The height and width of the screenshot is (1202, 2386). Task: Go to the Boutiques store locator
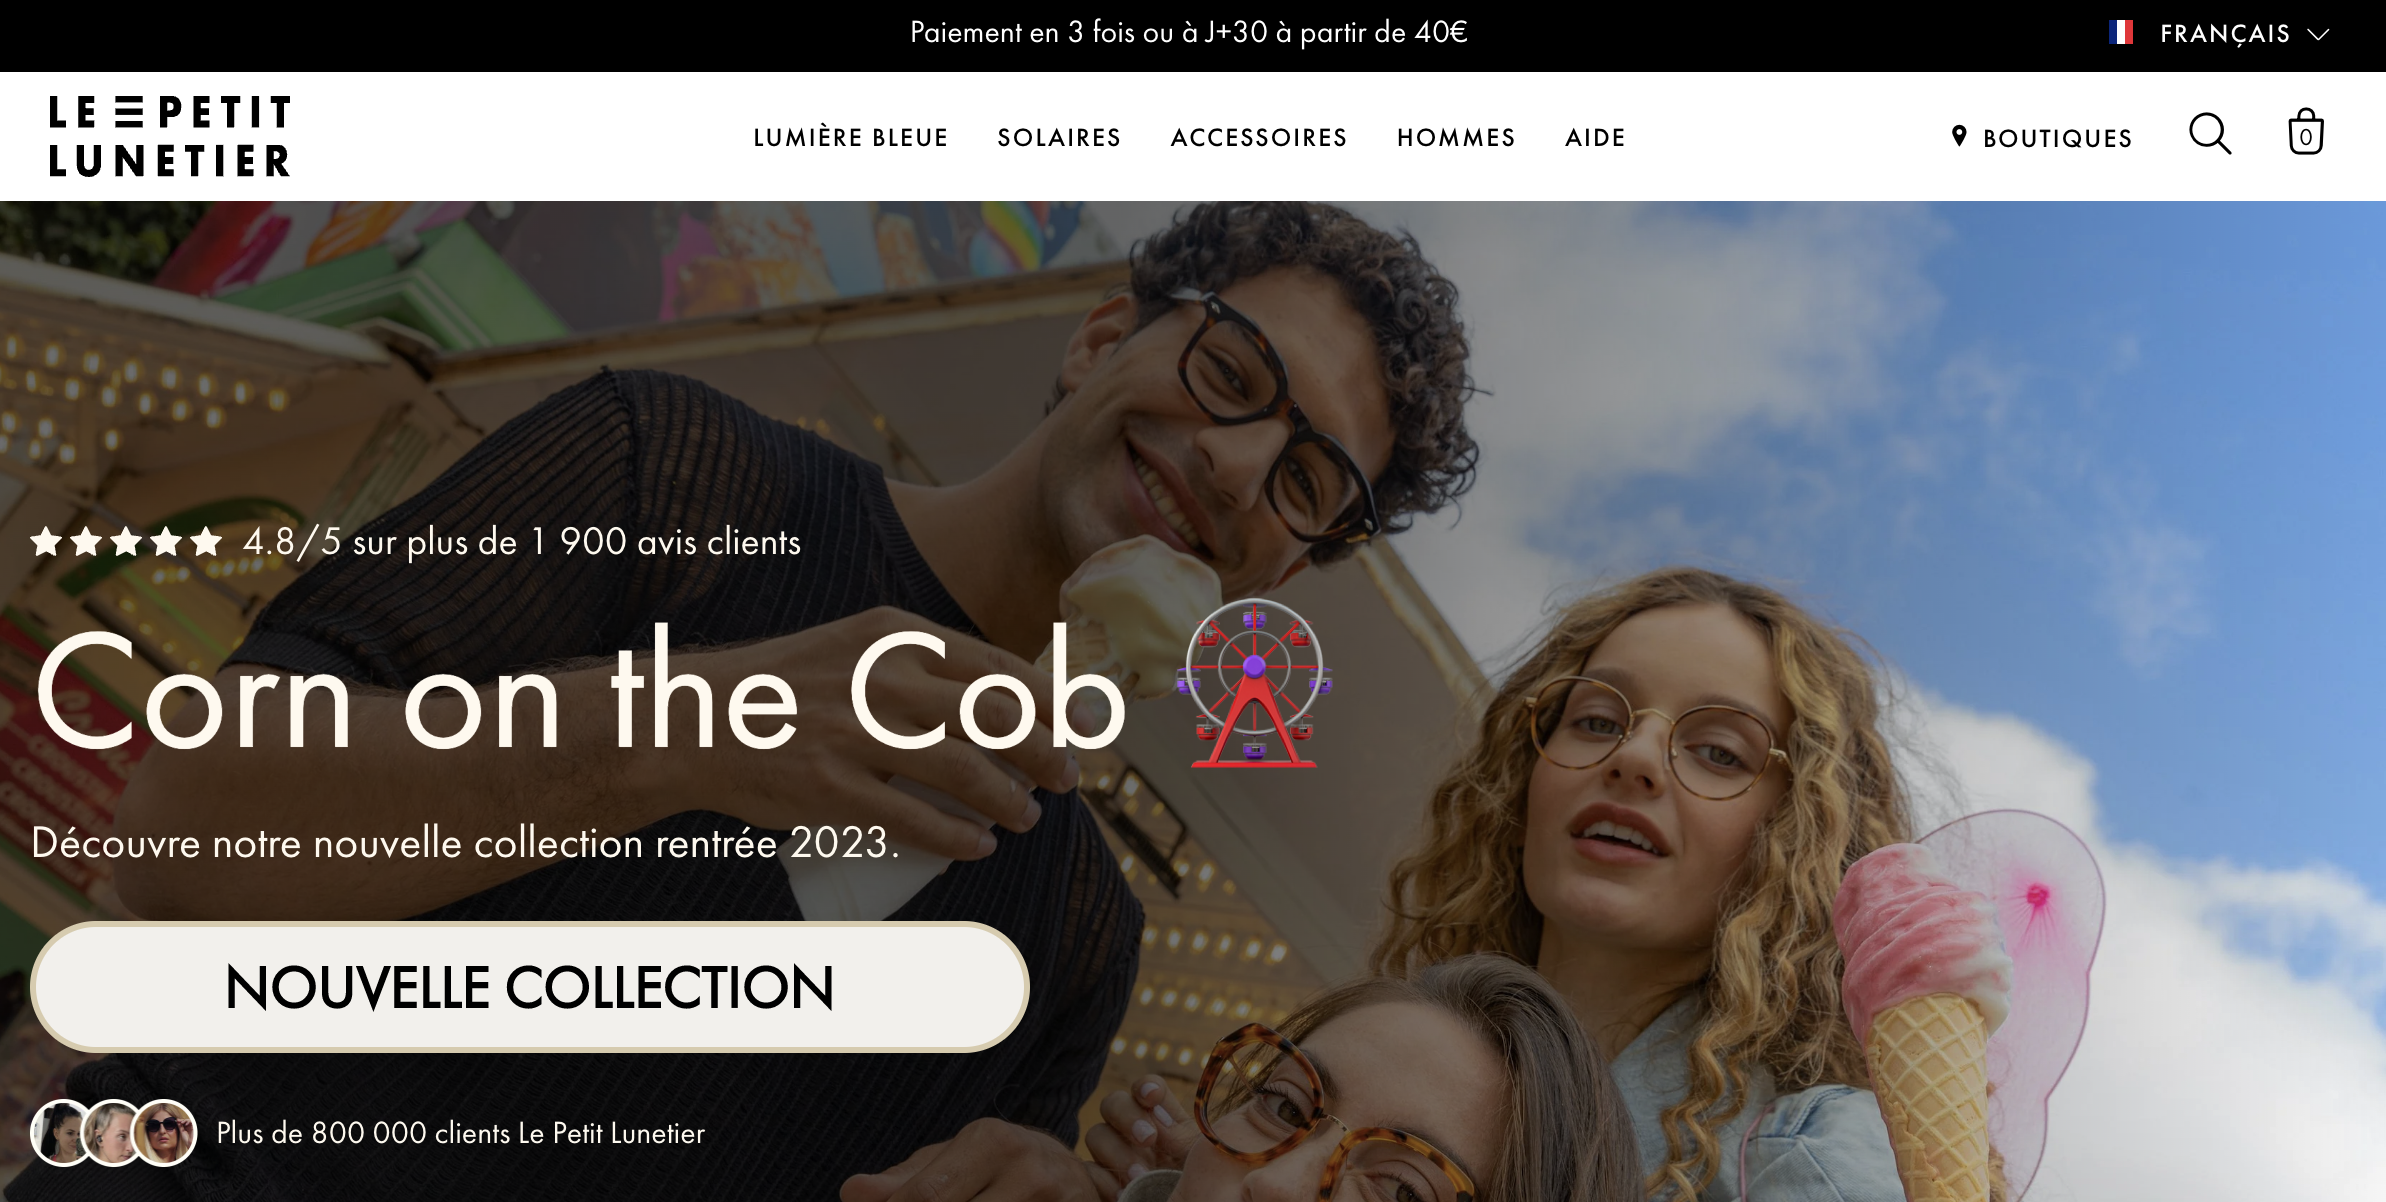[2042, 138]
